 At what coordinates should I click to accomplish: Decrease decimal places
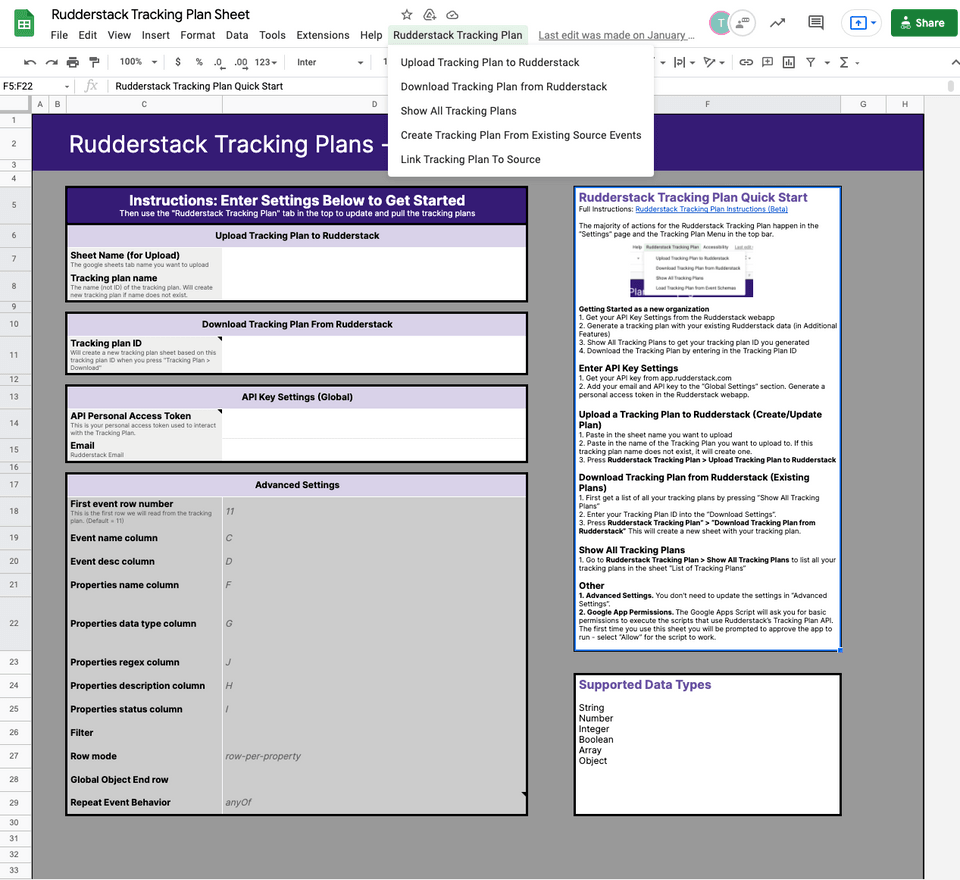[219, 62]
